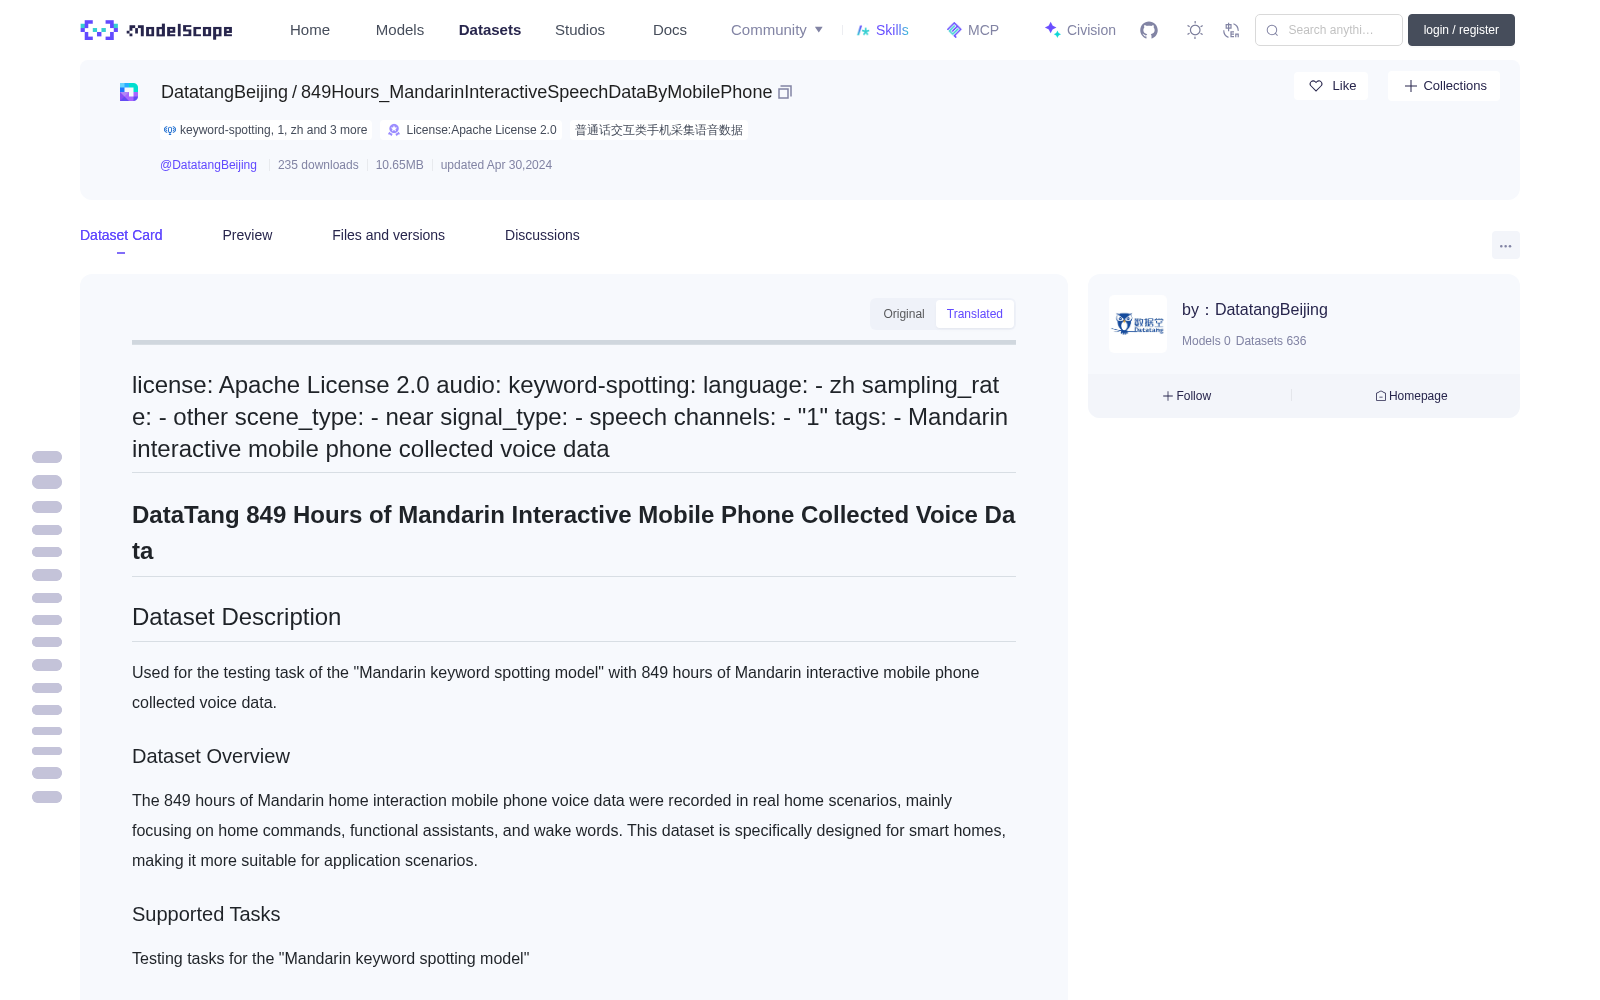The height and width of the screenshot is (1000, 1600).
Task: Open the ModelScope logo homepage
Action: 156,30
